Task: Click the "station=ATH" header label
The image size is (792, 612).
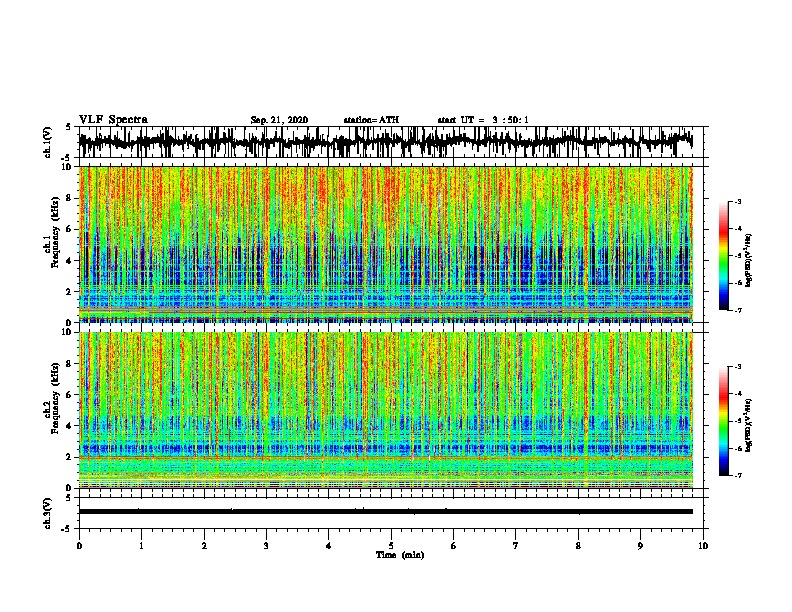Action: [371, 120]
